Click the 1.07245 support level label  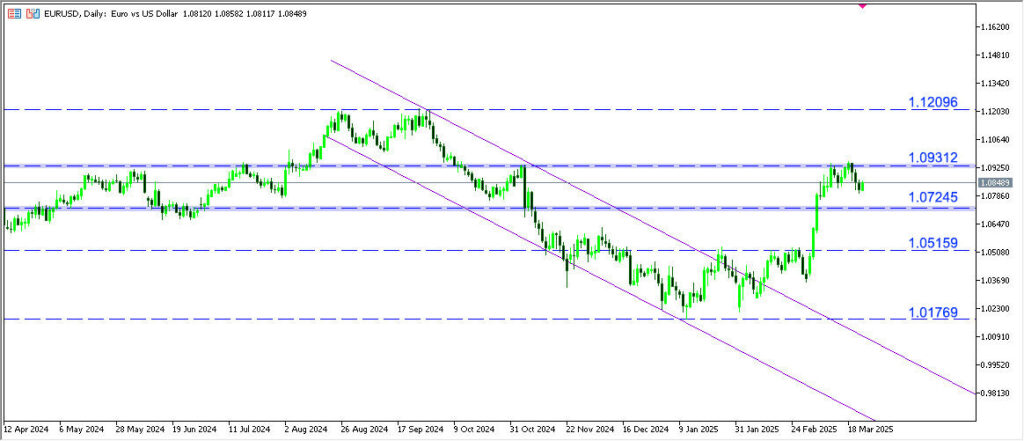933,198
